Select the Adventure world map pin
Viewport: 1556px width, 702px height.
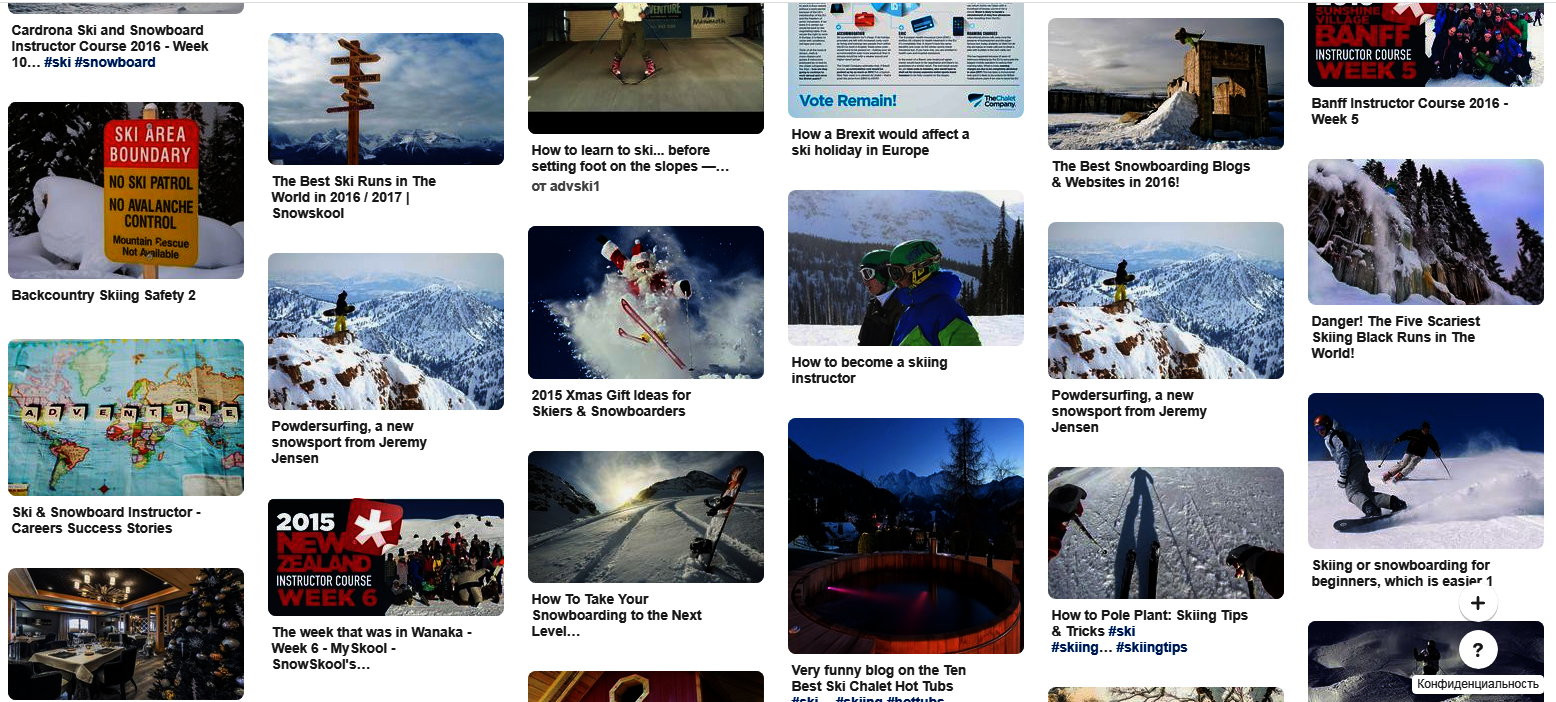pos(126,417)
